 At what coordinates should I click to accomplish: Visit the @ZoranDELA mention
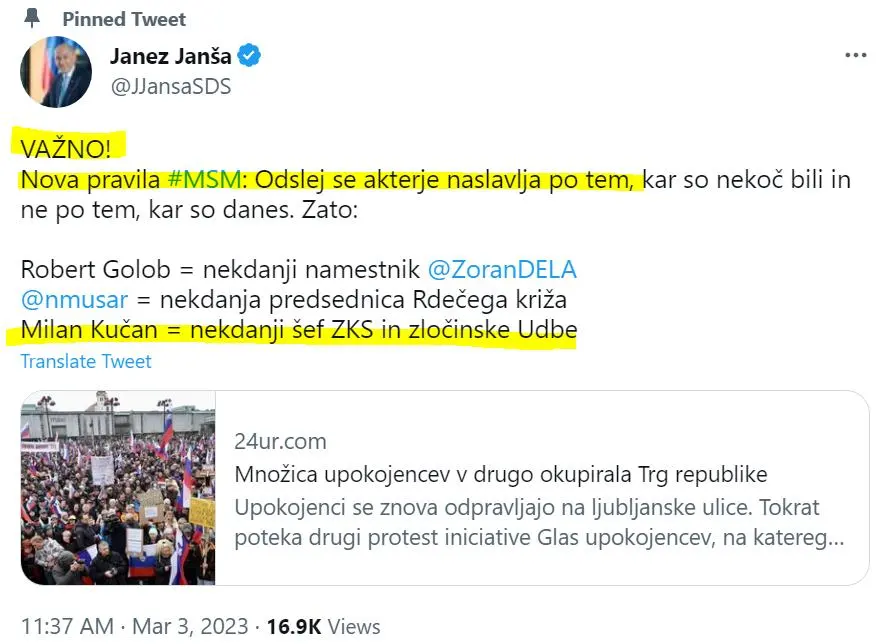click(502, 270)
